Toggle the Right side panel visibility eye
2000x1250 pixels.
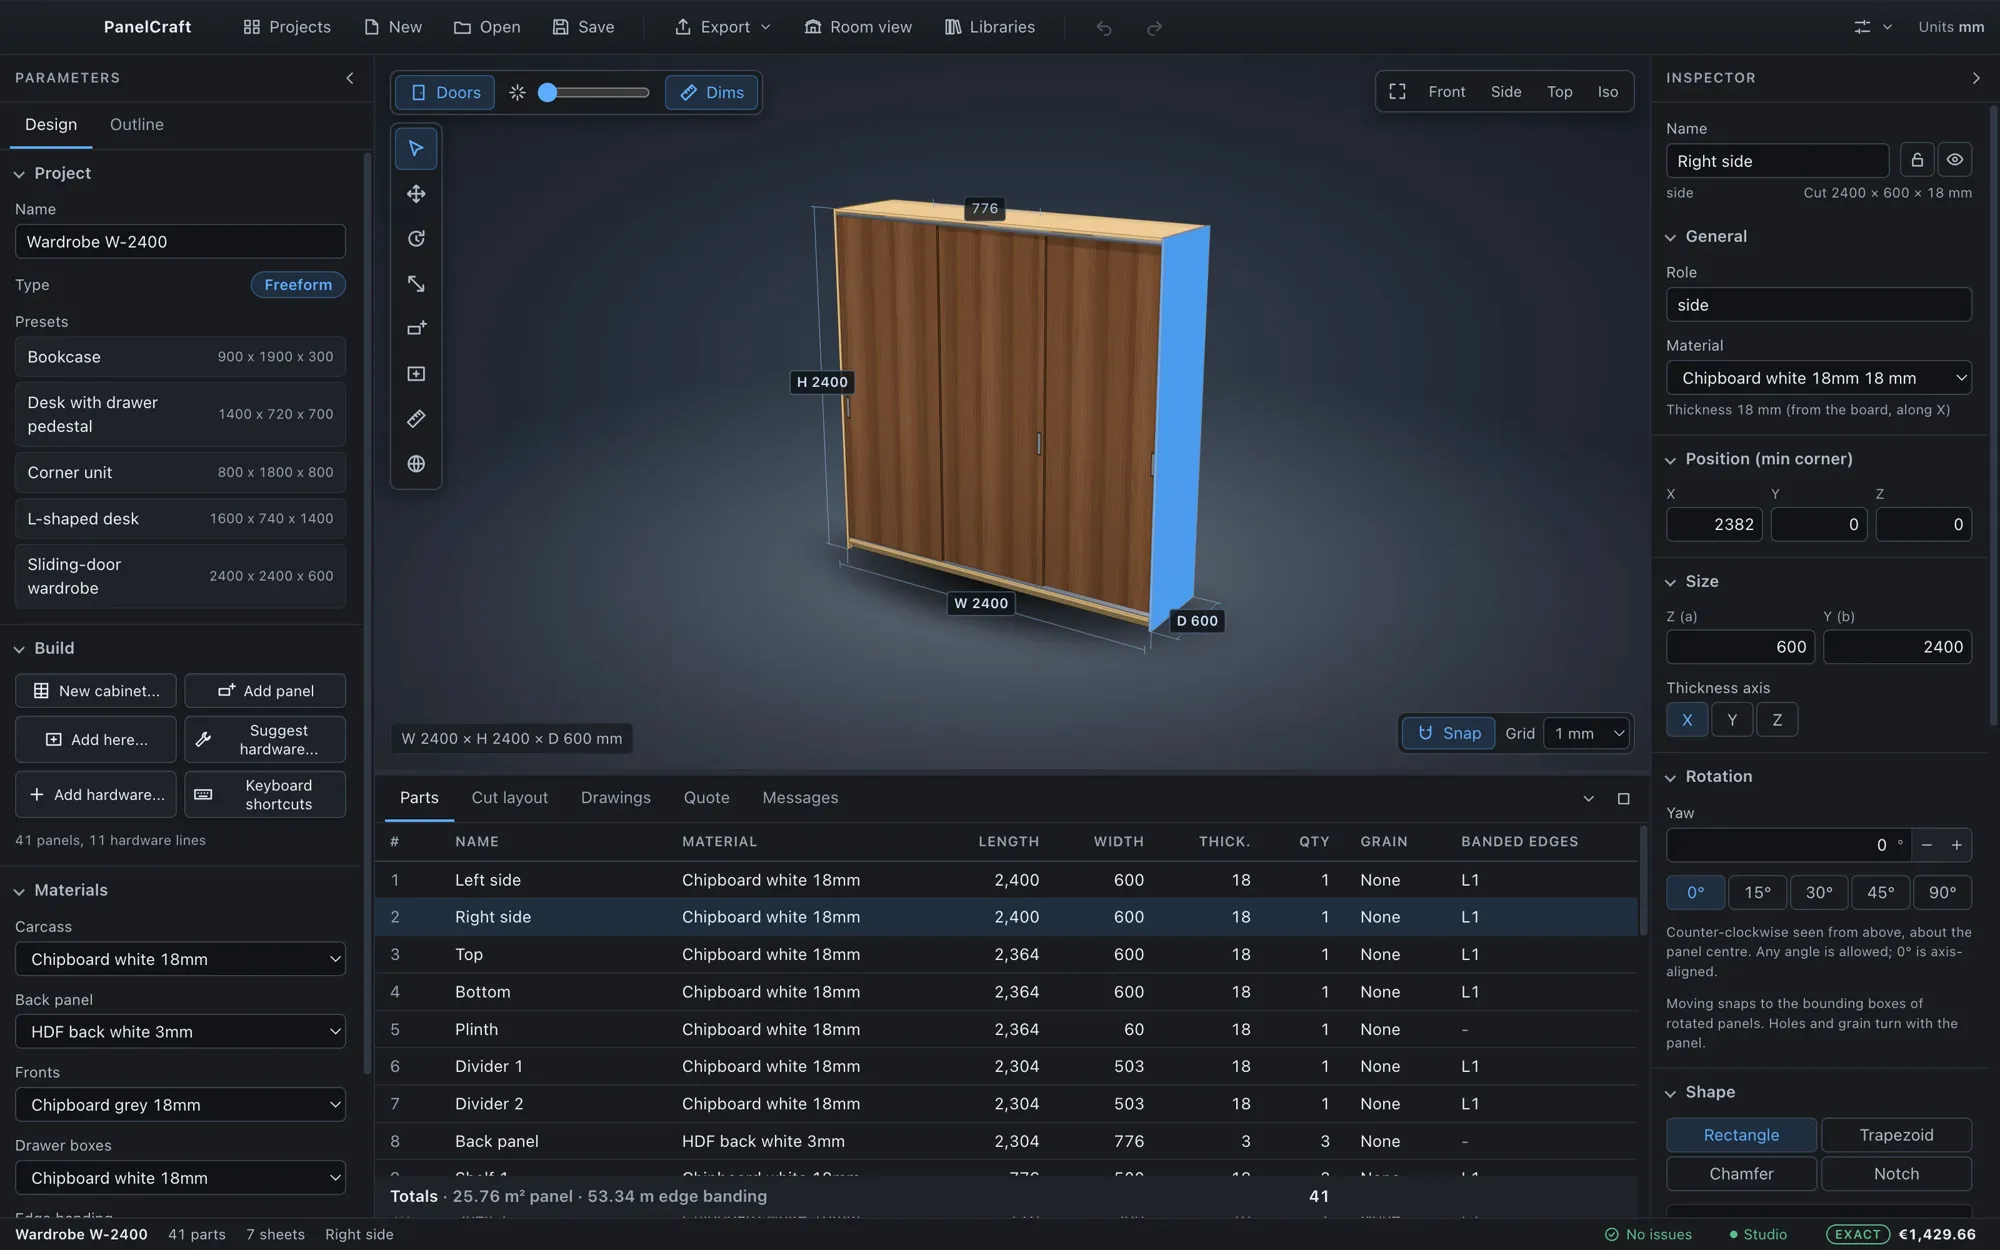pyautogui.click(x=1954, y=160)
